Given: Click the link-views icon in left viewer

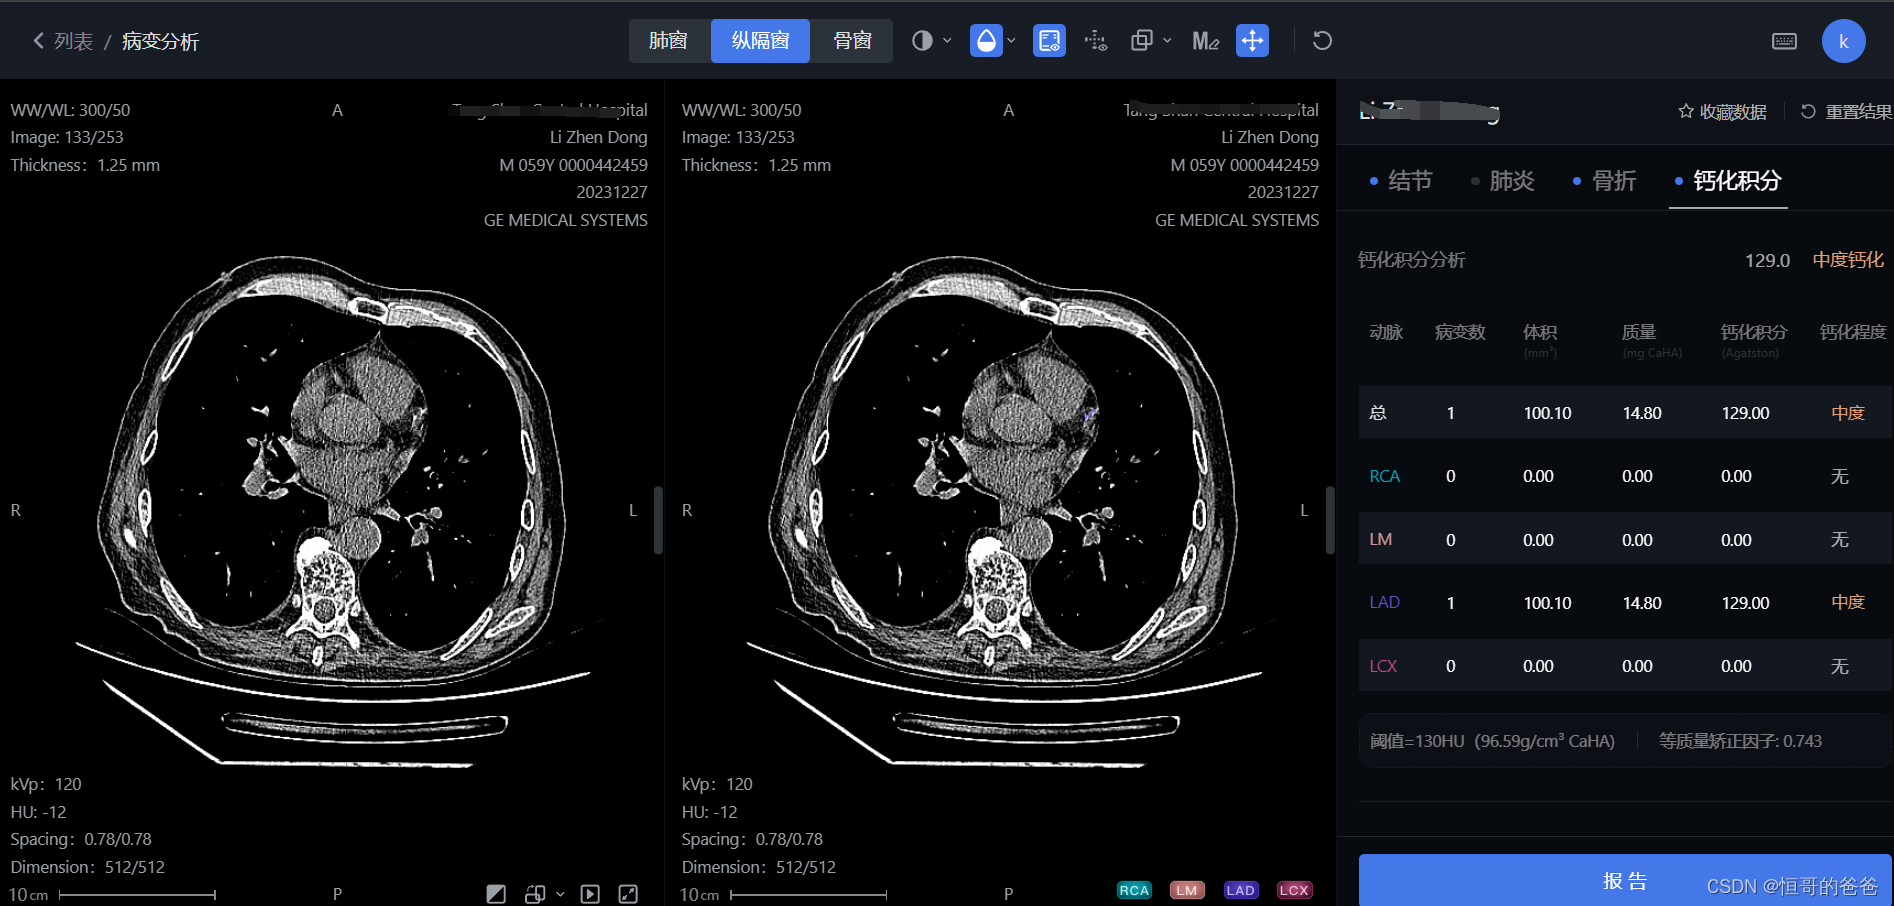Looking at the screenshot, I should [x=535, y=894].
